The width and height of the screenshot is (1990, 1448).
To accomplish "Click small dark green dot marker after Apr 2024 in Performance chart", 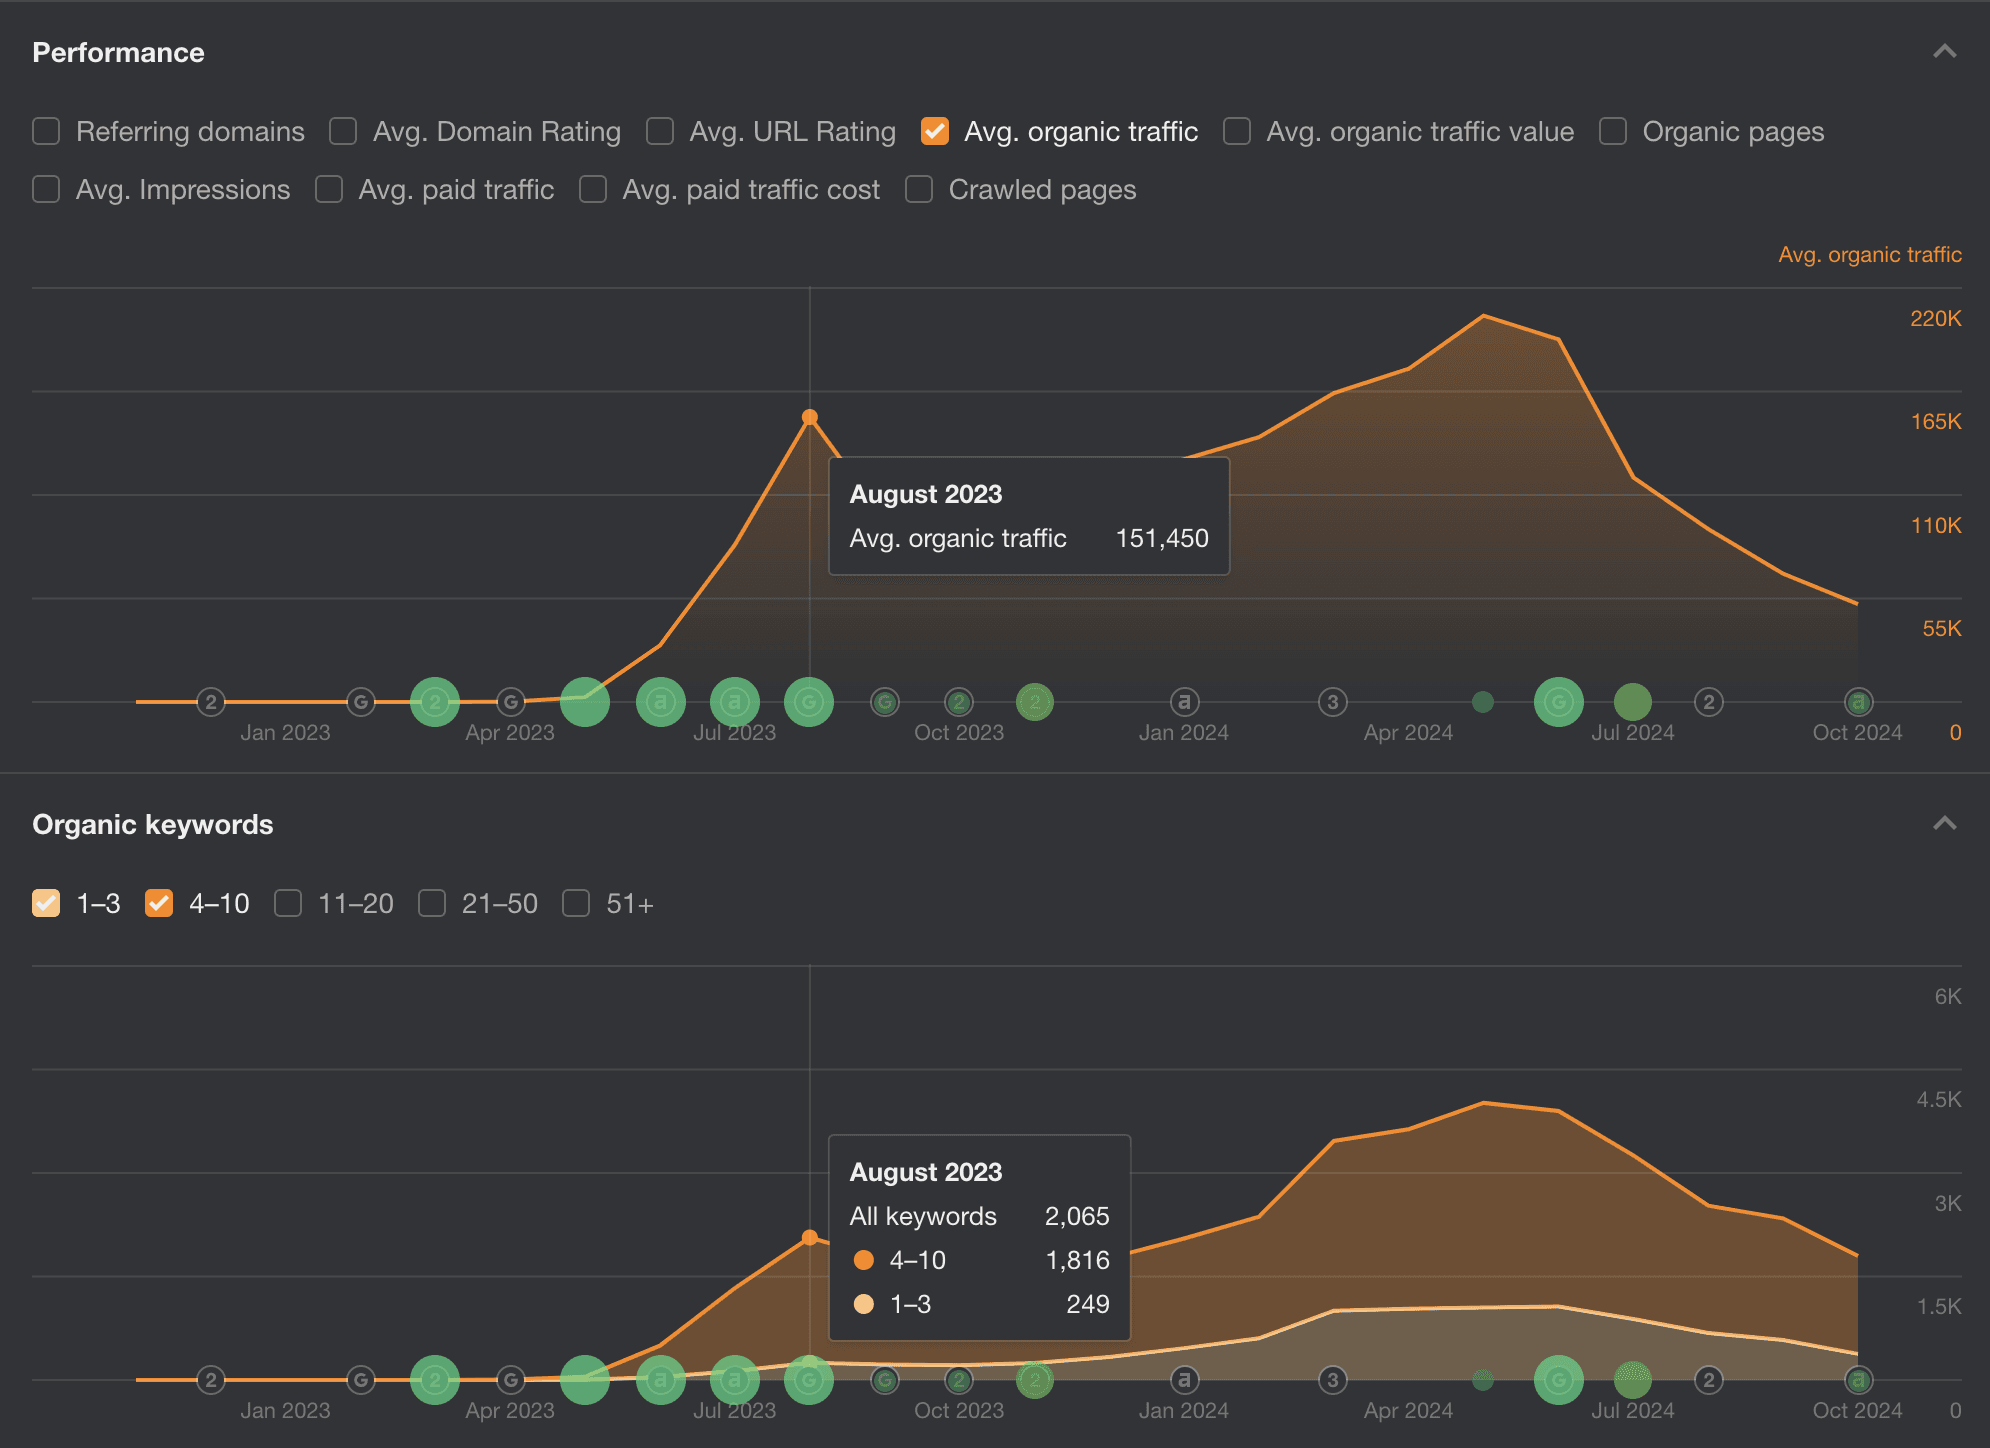I will point(1483,702).
